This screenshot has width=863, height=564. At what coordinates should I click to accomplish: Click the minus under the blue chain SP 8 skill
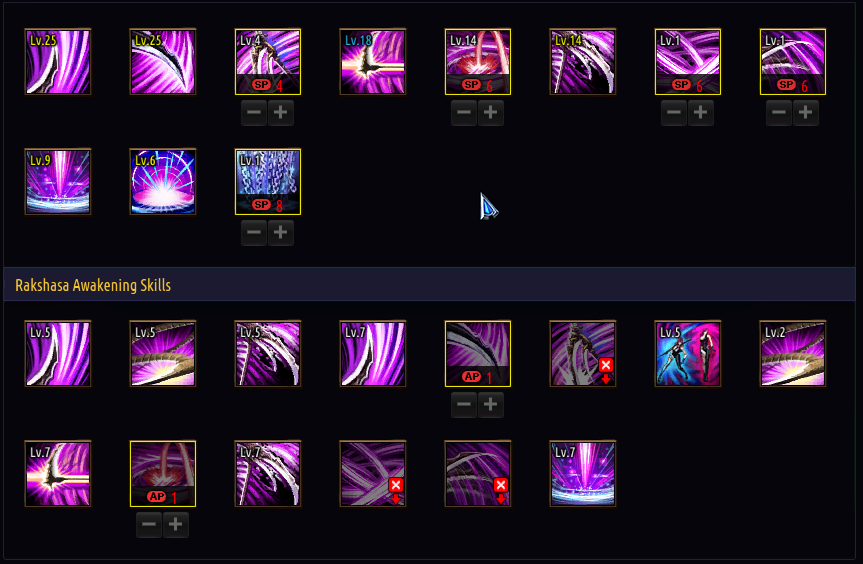click(x=254, y=232)
